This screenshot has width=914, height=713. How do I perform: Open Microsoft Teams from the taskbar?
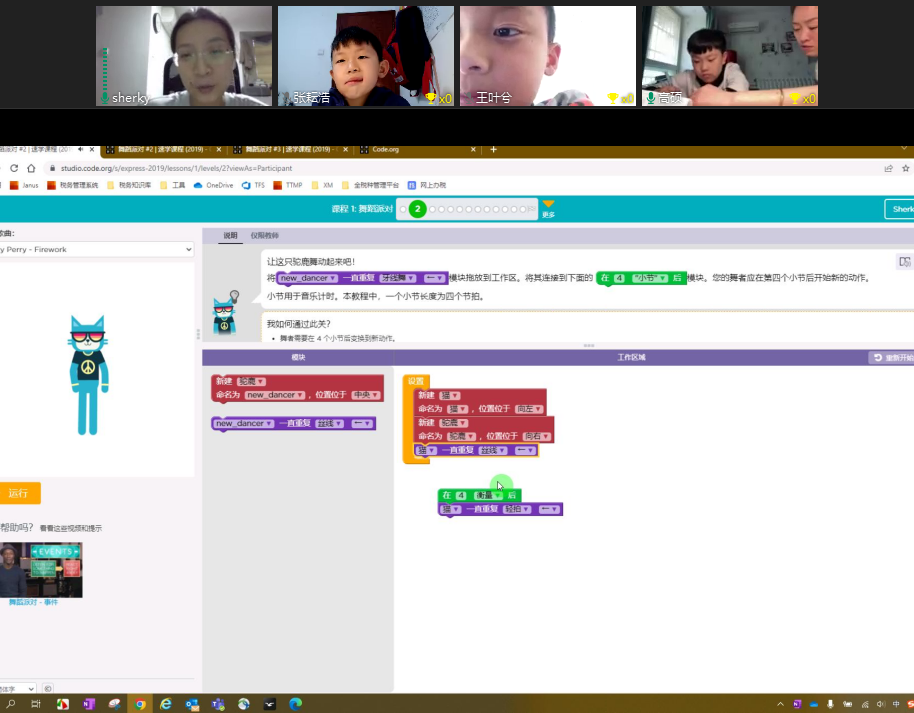218,704
